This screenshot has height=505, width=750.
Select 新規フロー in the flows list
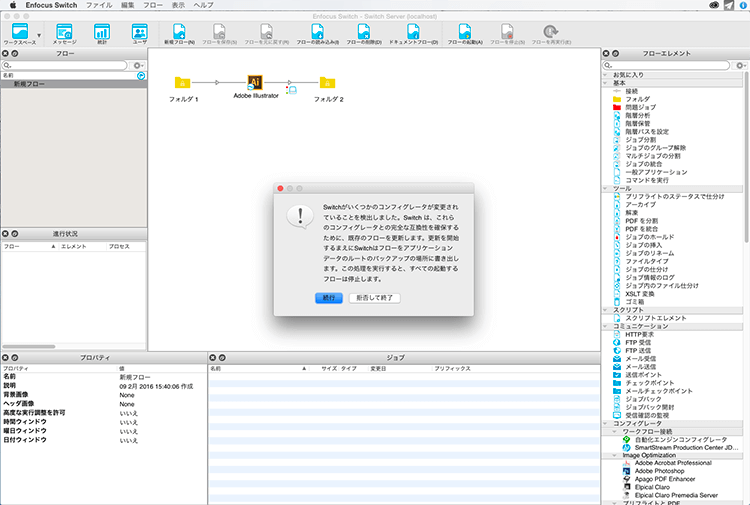[x=74, y=84]
